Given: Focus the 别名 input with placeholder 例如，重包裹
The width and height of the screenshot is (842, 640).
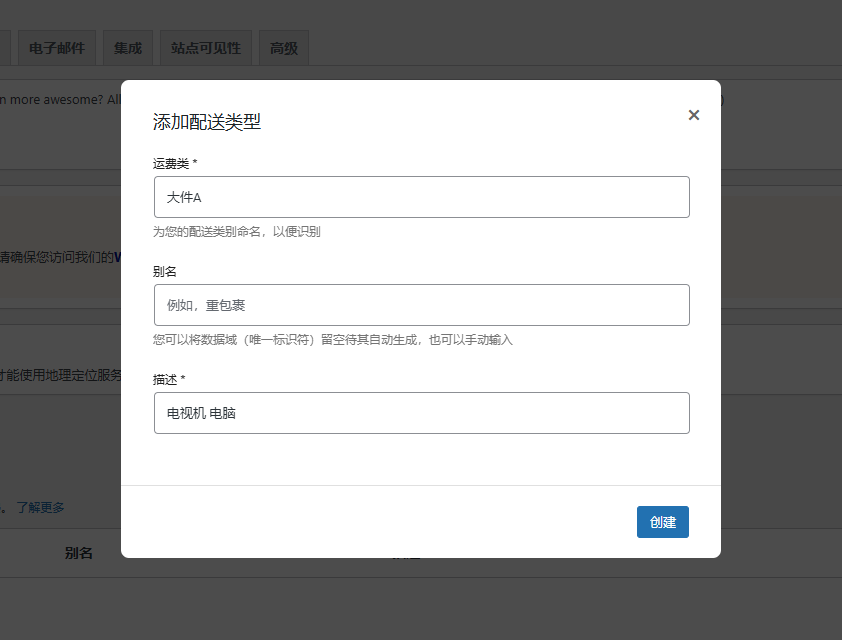Looking at the screenshot, I should pyautogui.click(x=421, y=305).
